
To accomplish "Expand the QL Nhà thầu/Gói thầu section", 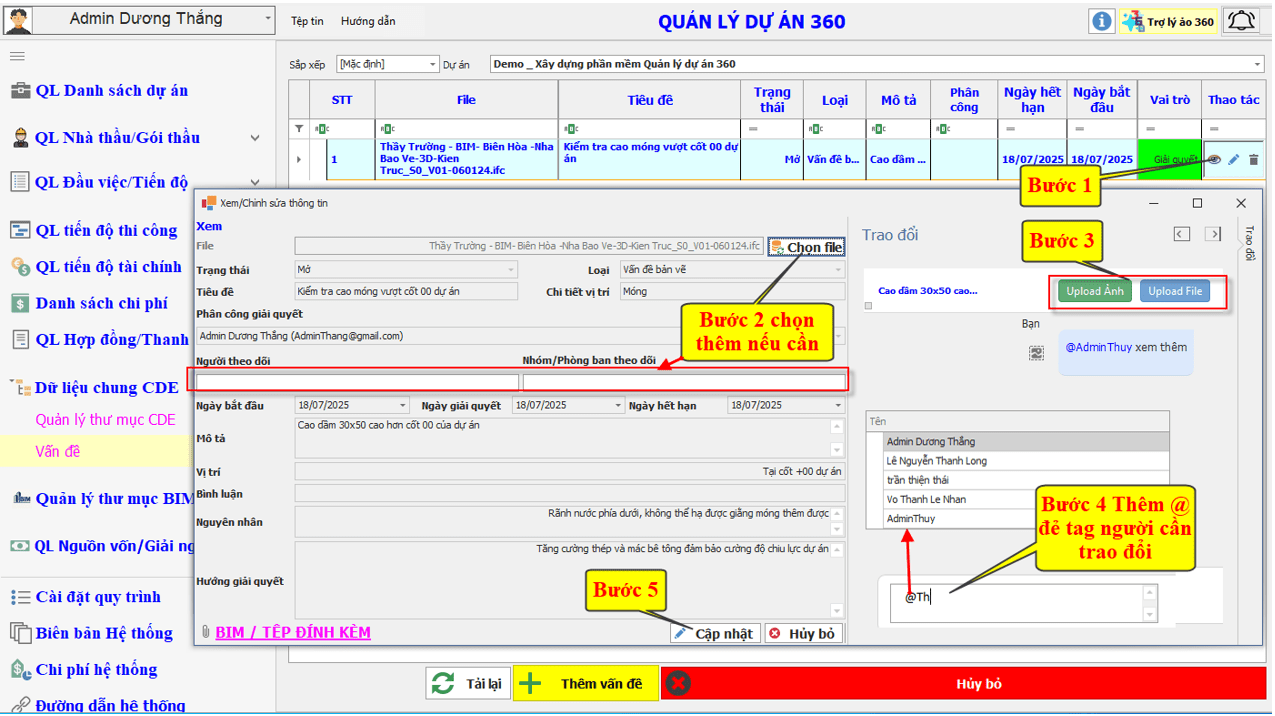I will (255, 138).
